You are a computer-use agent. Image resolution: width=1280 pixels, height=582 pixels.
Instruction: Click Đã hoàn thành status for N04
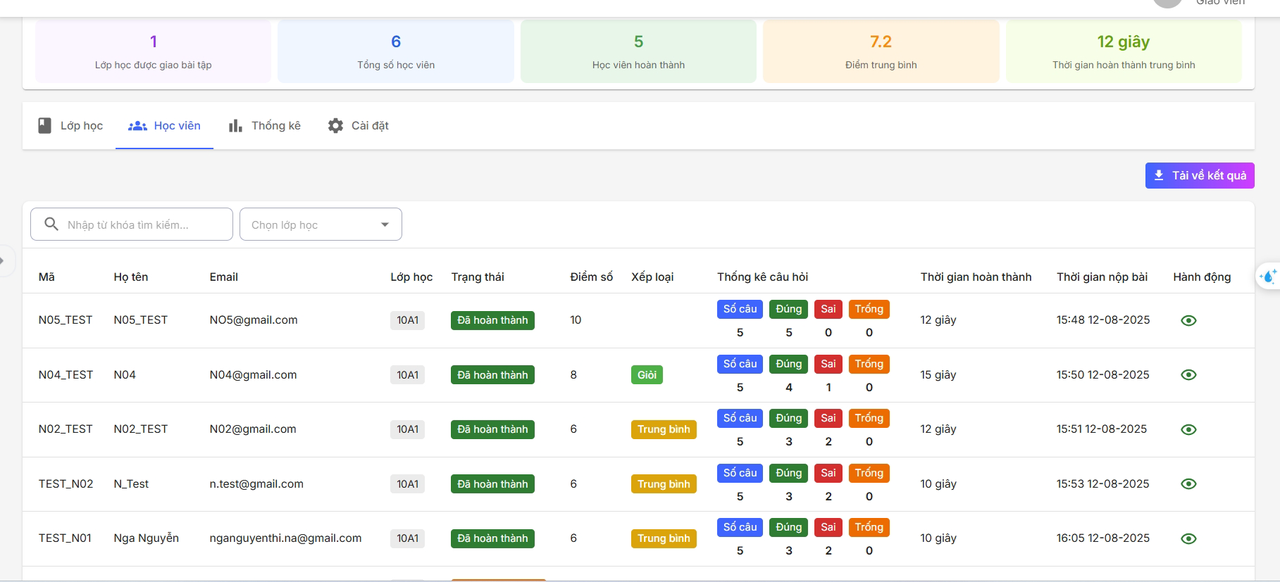493,375
